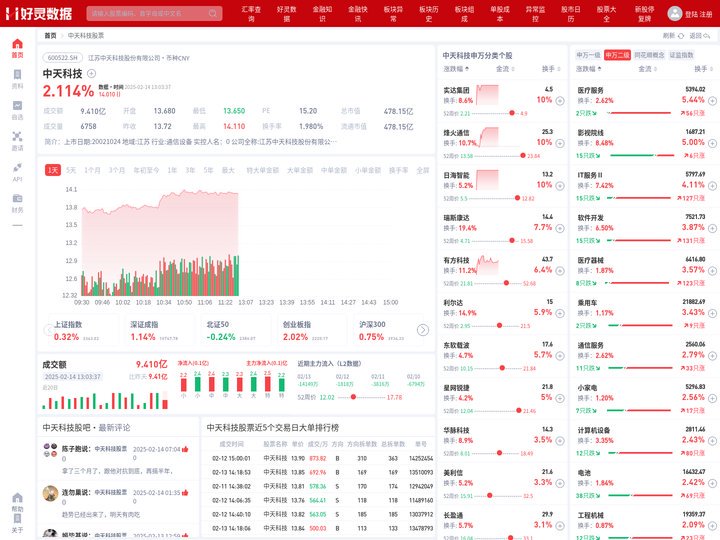The height and width of the screenshot is (540, 720).
Task: Click plus icon for 实达集团
Action: (x=560, y=101)
